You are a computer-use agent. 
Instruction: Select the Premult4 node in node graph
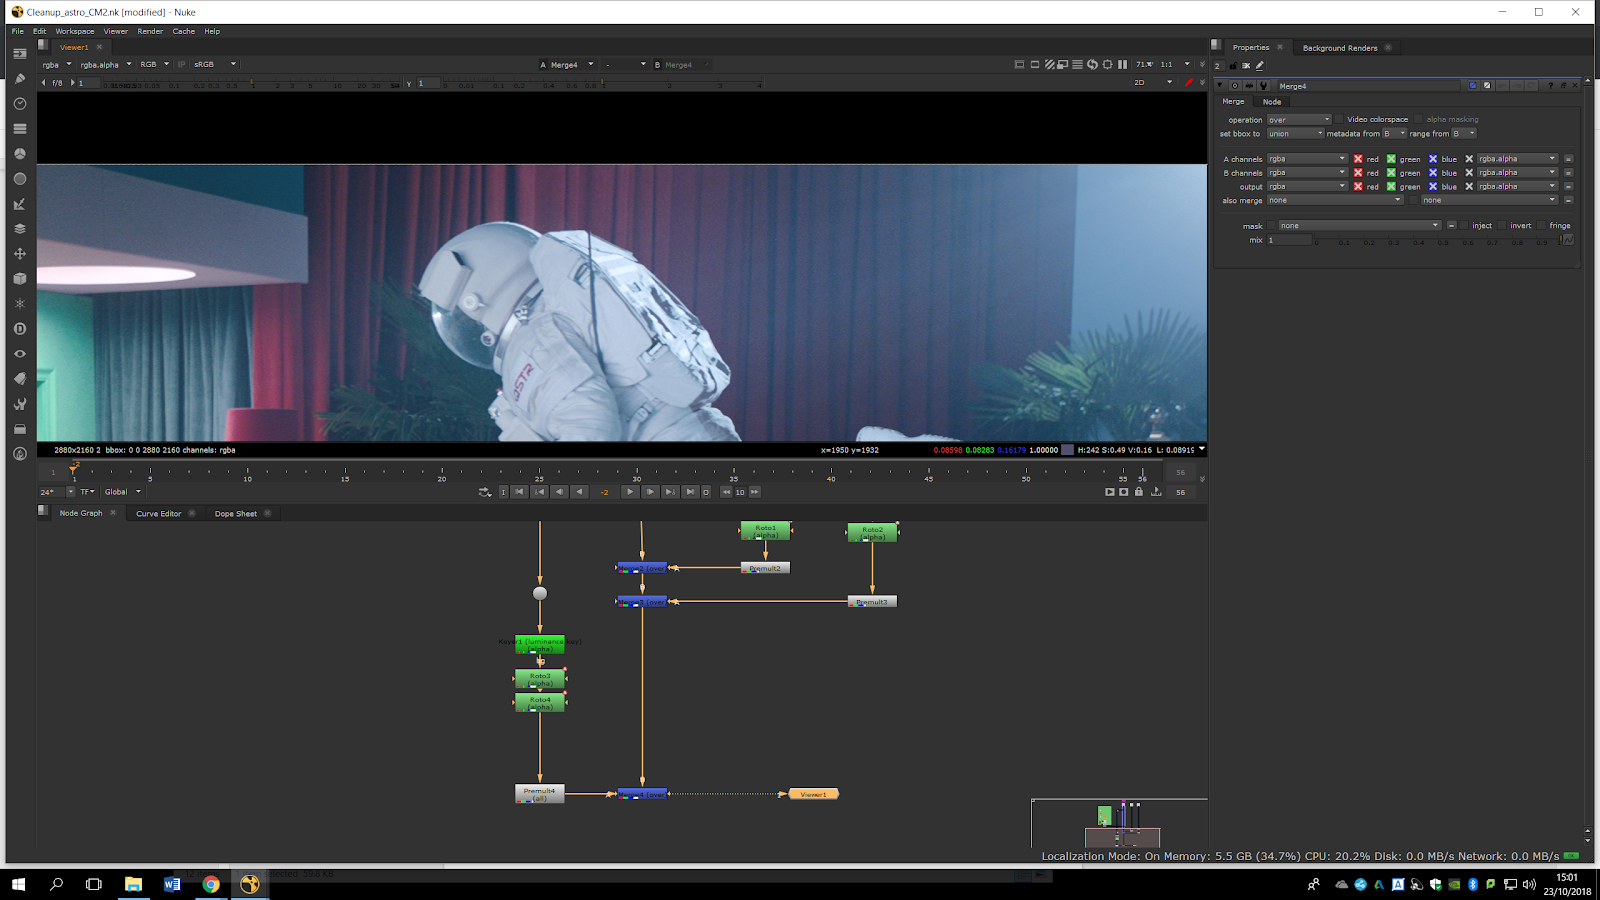click(x=540, y=794)
